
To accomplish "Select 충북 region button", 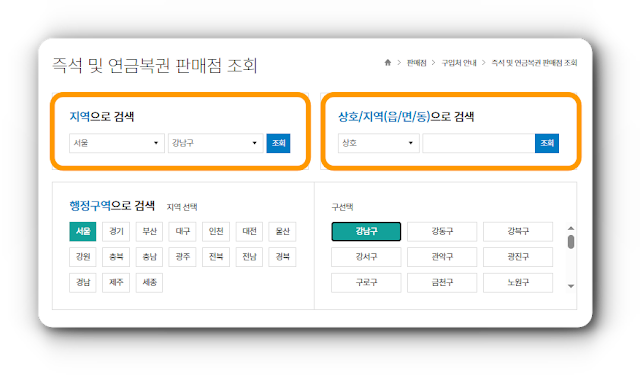I will 116,257.
